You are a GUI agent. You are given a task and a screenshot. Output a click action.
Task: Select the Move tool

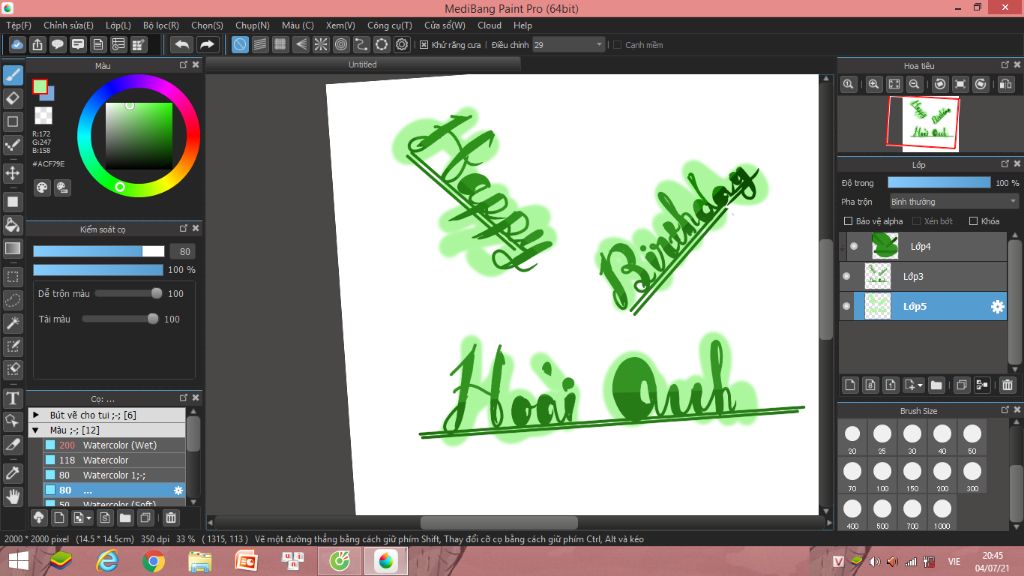(12, 173)
